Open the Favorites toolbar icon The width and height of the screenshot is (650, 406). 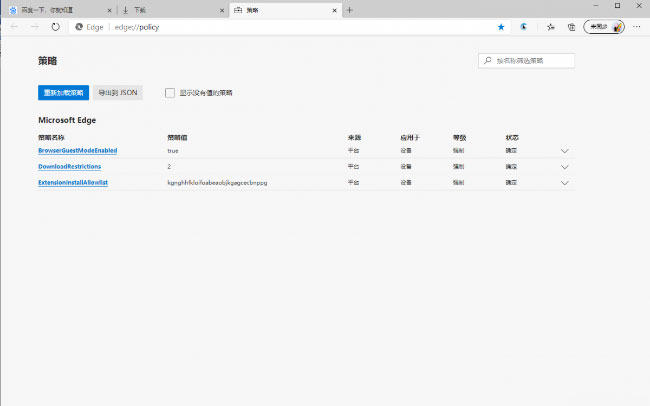coord(551,27)
